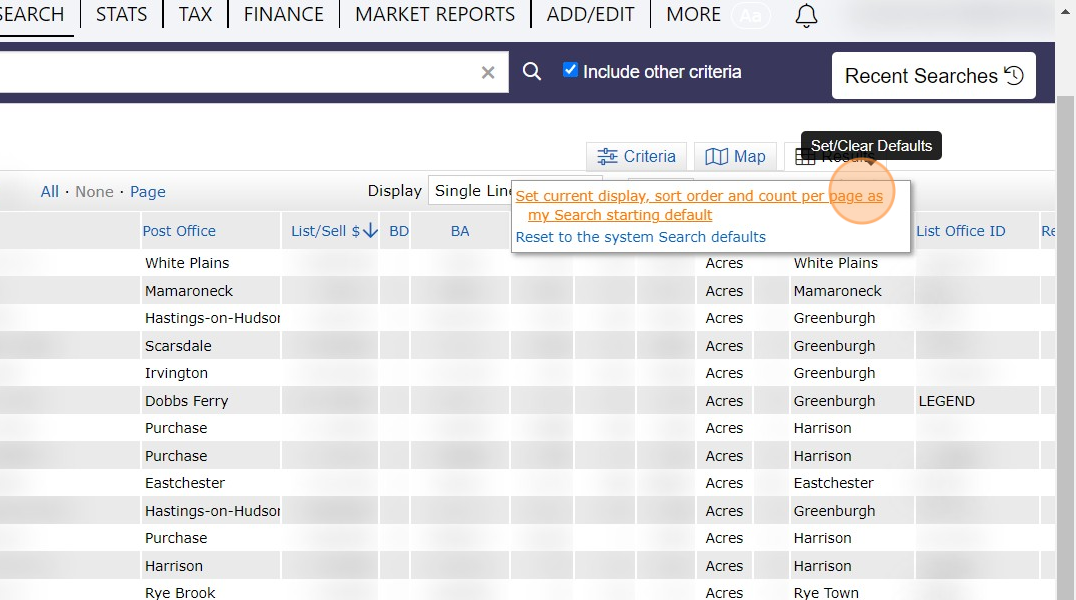Click Scarsdale post office cell
This screenshot has height=600, width=1076.
point(178,346)
